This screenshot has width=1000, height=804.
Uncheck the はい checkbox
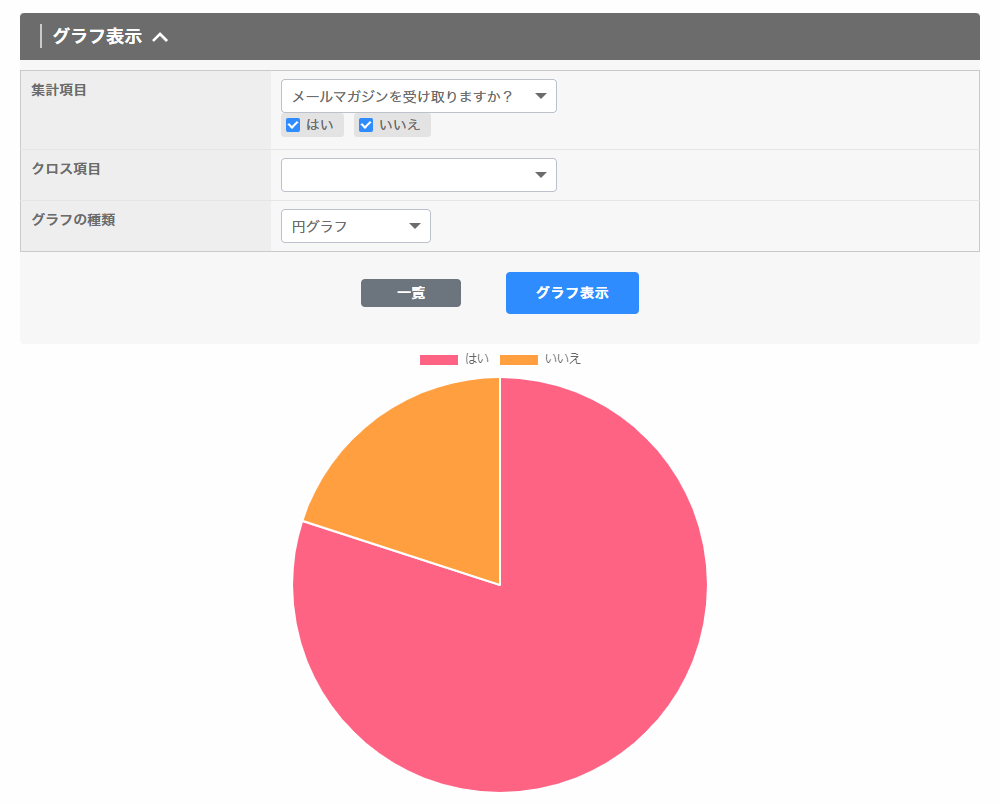tap(293, 125)
